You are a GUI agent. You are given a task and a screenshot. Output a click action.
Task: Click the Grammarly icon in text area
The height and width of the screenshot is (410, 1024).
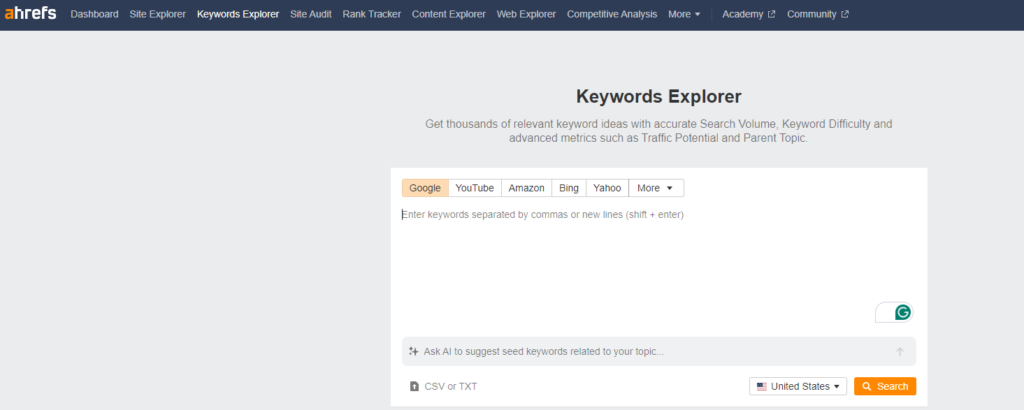pyautogui.click(x=903, y=313)
